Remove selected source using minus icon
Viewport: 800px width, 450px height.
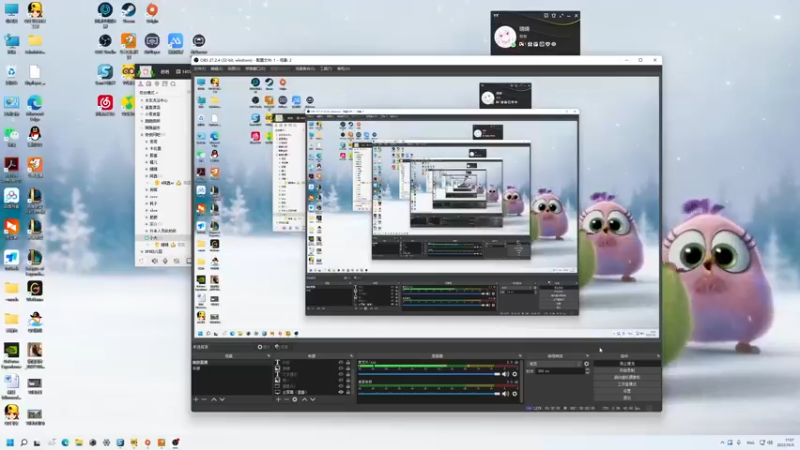point(286,399)
